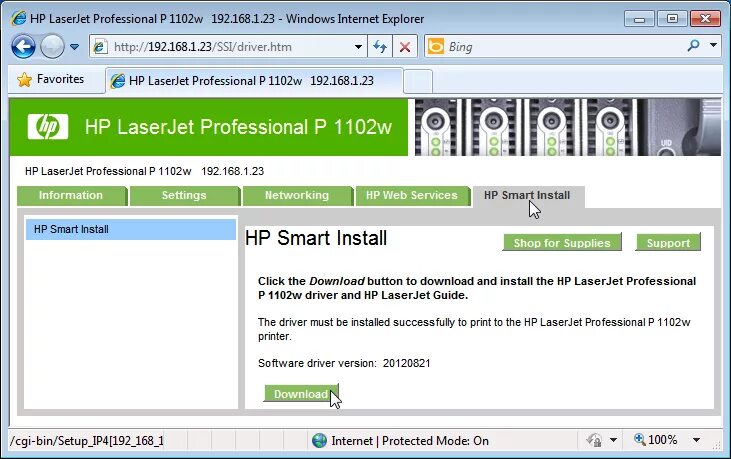Go back with the browser Back arrow
The width and height of the screenshot is (731, 459).
click(23, 47)
